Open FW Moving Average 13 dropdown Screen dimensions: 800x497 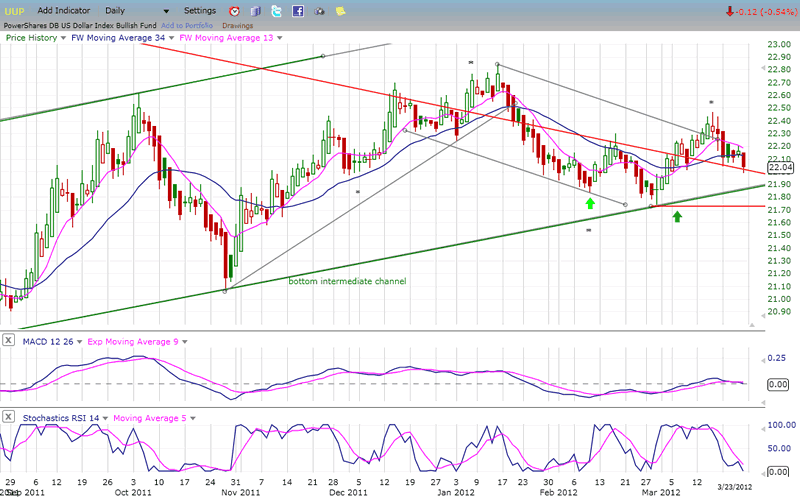point(277,37)
